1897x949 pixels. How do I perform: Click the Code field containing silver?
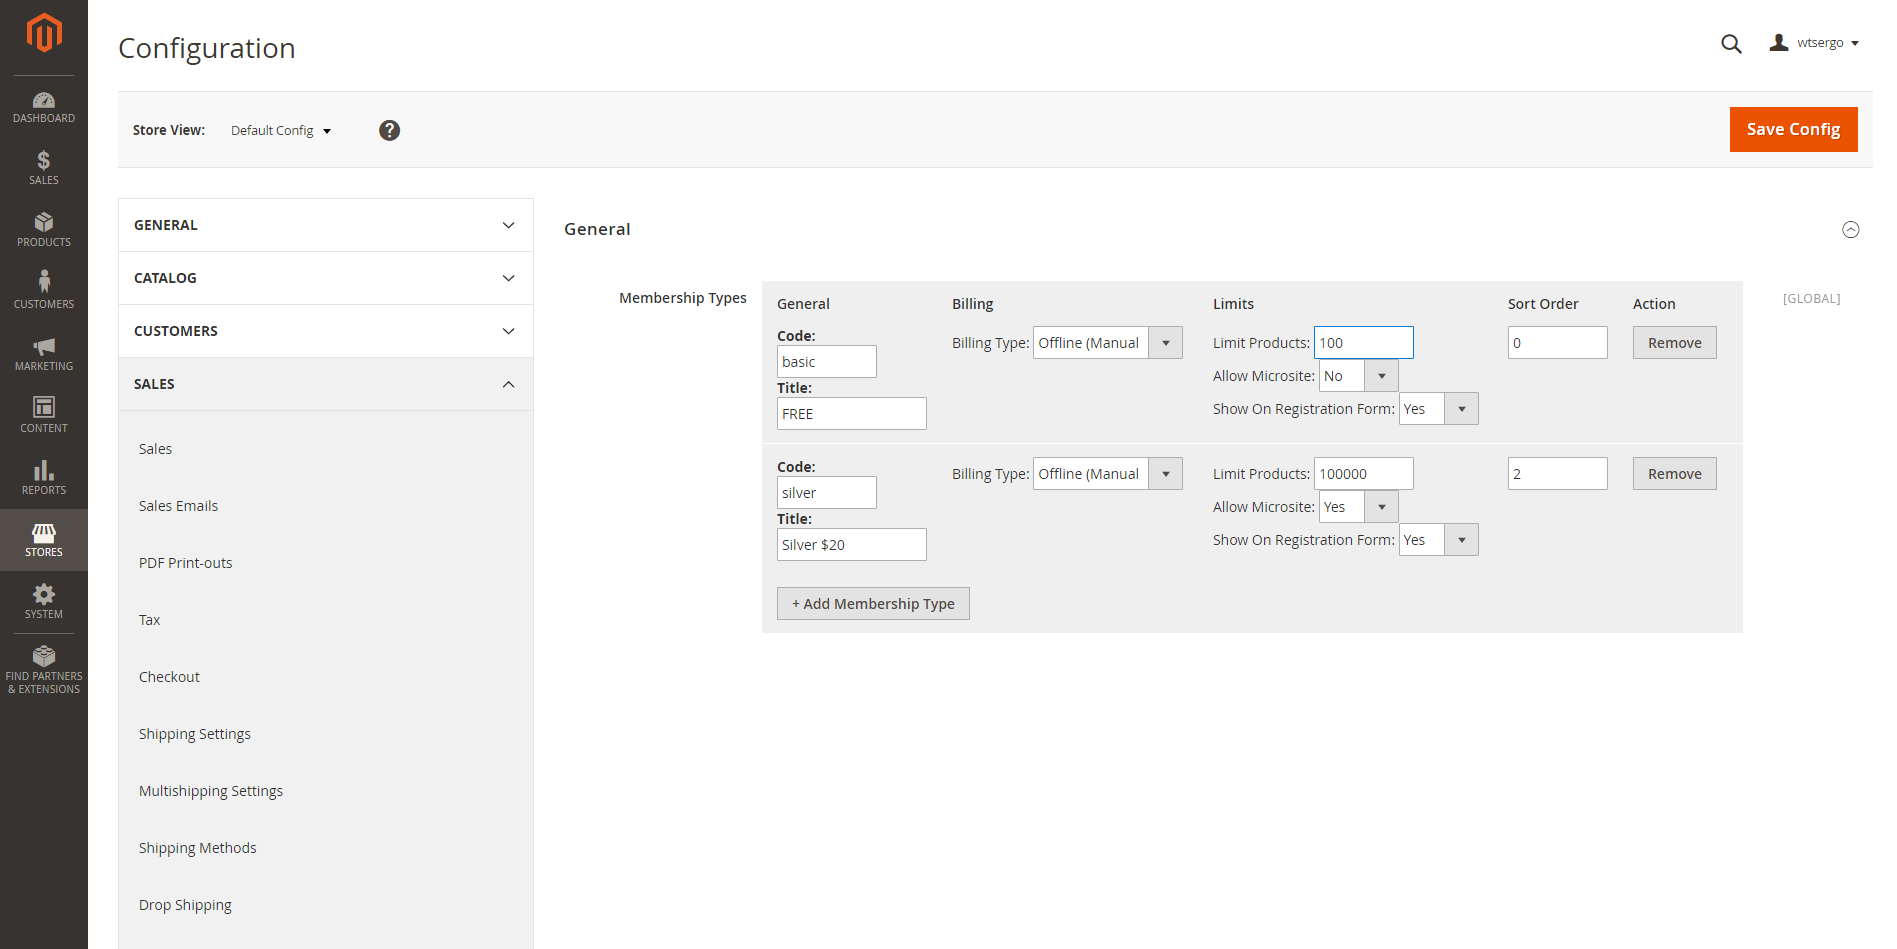point(827,493)
